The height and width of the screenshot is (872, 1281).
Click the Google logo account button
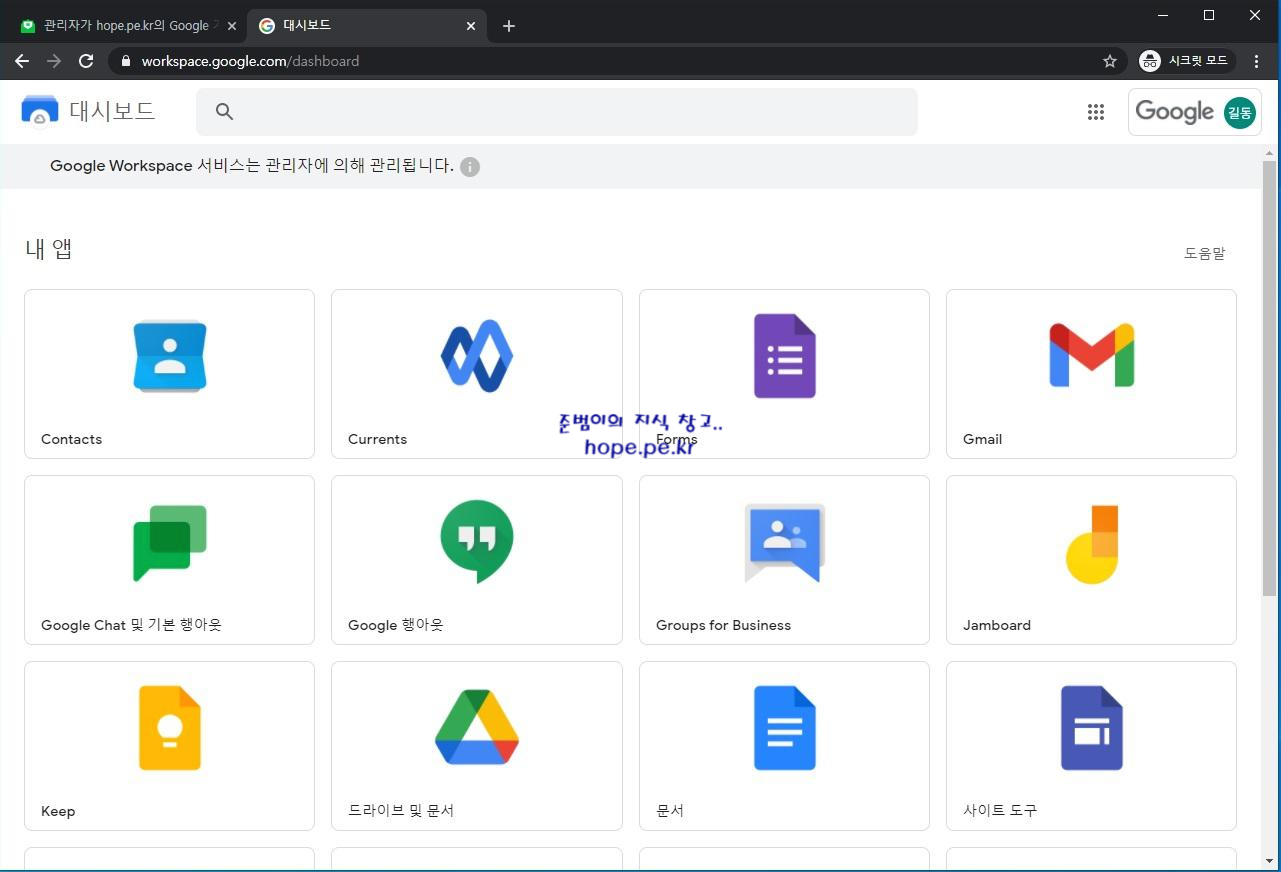1194,112
